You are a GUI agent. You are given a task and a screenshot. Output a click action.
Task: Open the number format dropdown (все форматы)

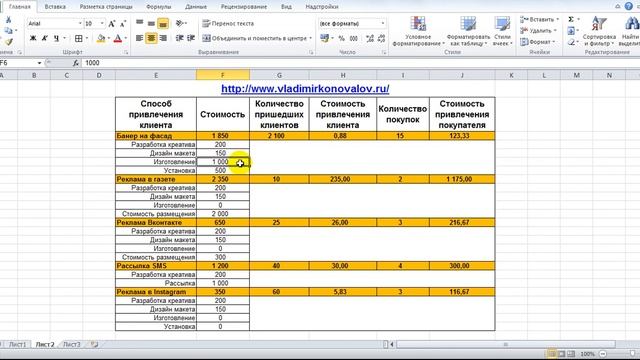pyautogui.click(x=383, y=24)
